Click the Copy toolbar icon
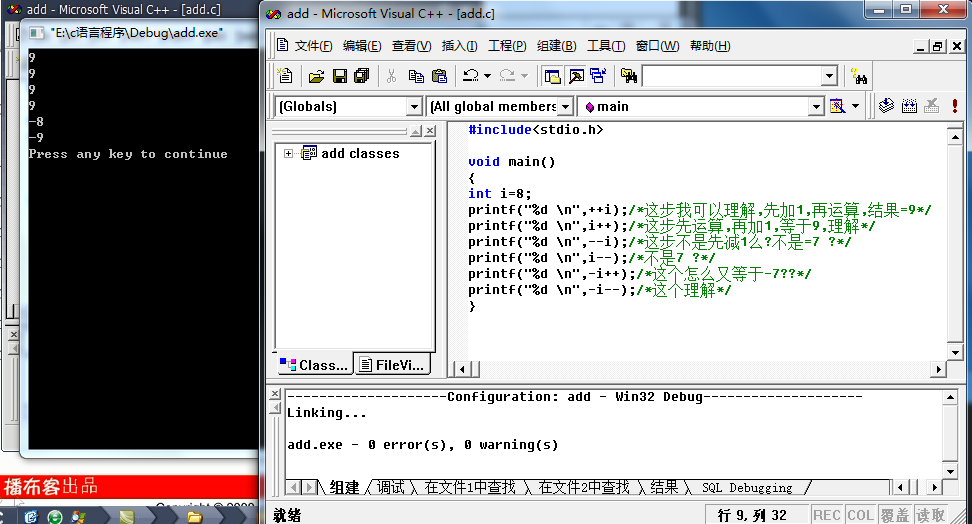 pyautogui.click(x=416, y=76)
